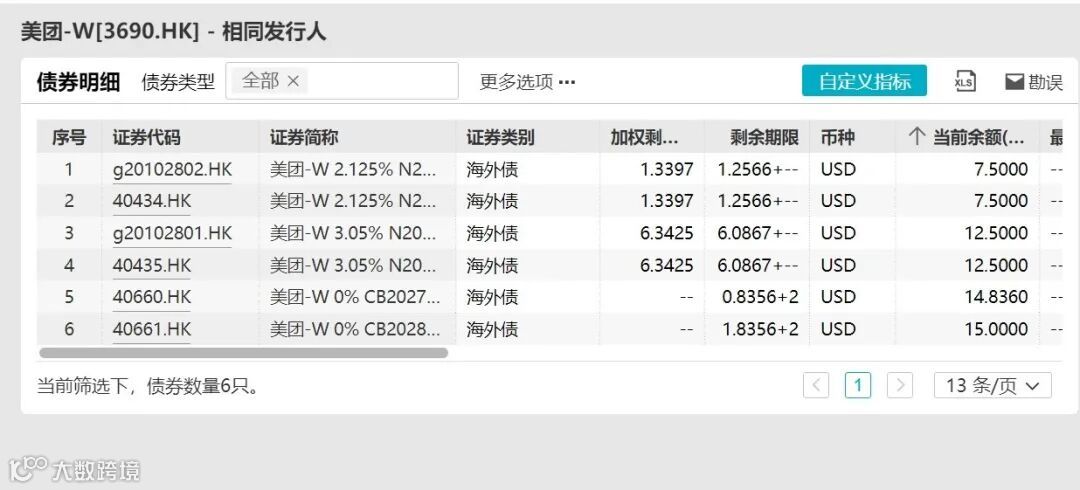Click the horizontal table scrollbar
This screenshot has height=490, width=1080.
244,353
